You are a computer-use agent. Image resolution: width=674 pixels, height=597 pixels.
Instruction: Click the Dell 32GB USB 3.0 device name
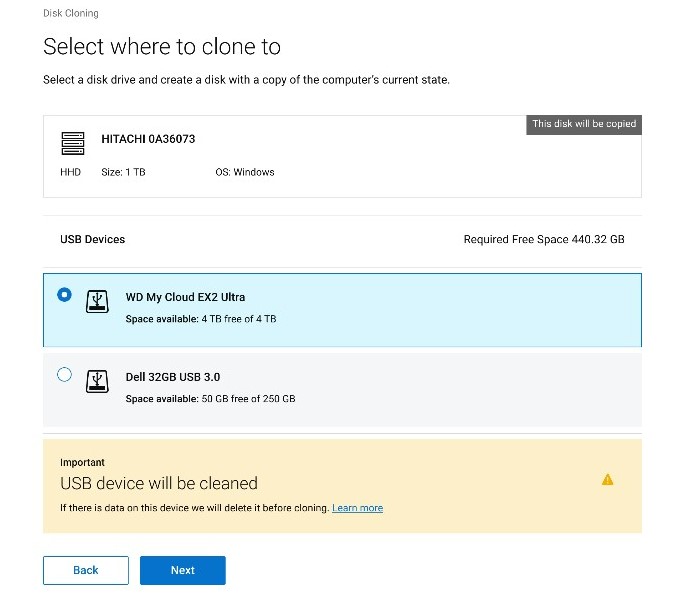[x=172, y=377]
